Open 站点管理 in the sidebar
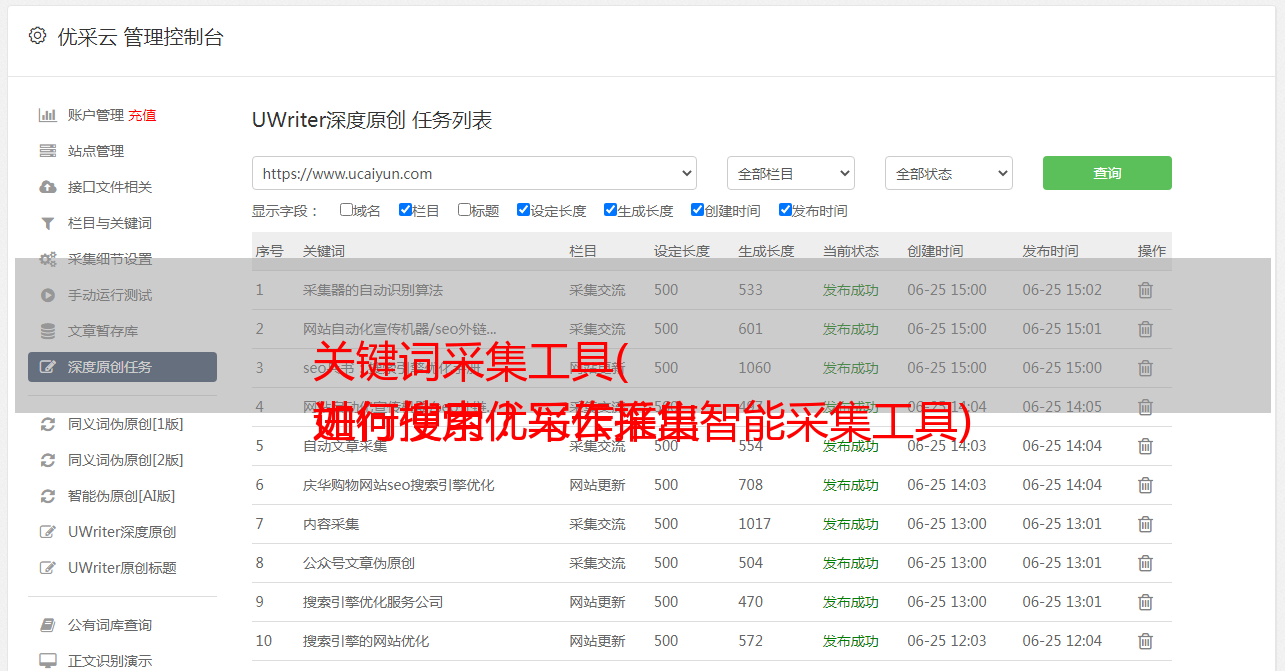Screen dimensions: 1285x671 point(96,151)
